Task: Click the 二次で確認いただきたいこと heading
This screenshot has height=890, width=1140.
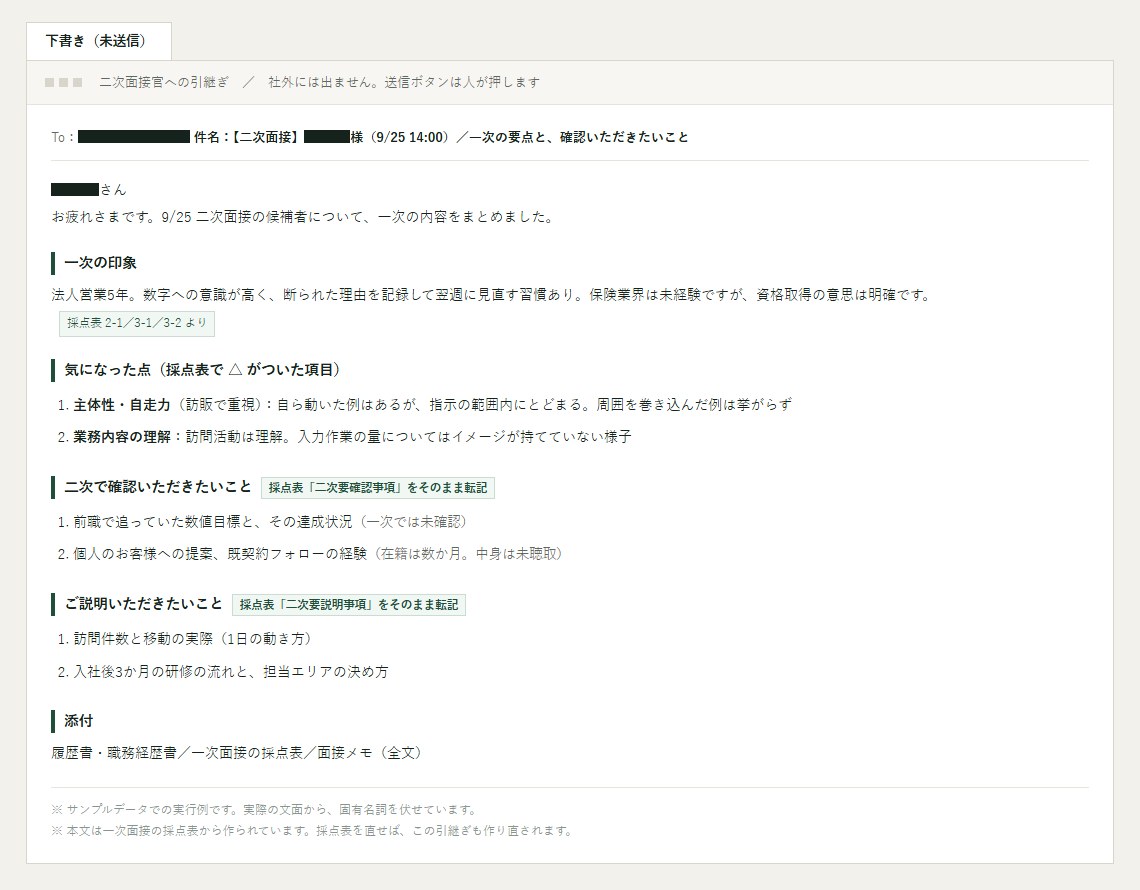Action: pyautogui.click(x=158, y=486)
